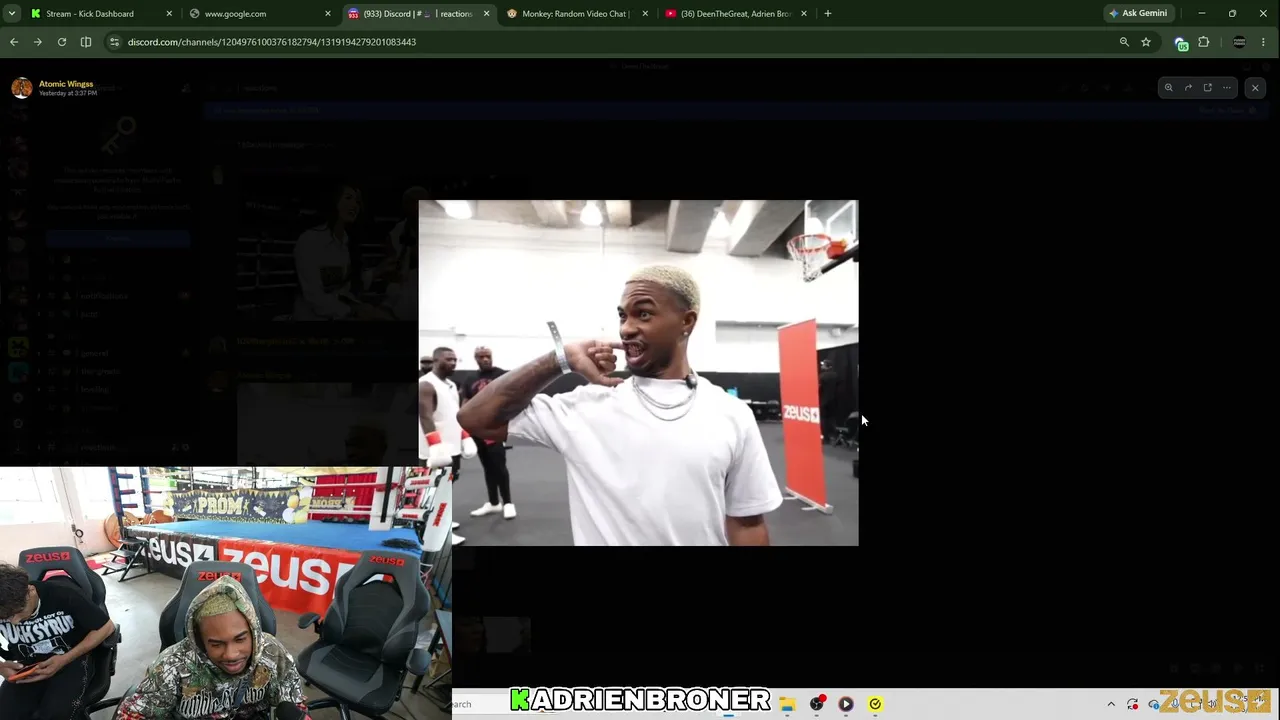Viewport: 1280px width, 720px height.
Task: Open the yellow checkmark taskbar app
Action: (x=875, y=704)
